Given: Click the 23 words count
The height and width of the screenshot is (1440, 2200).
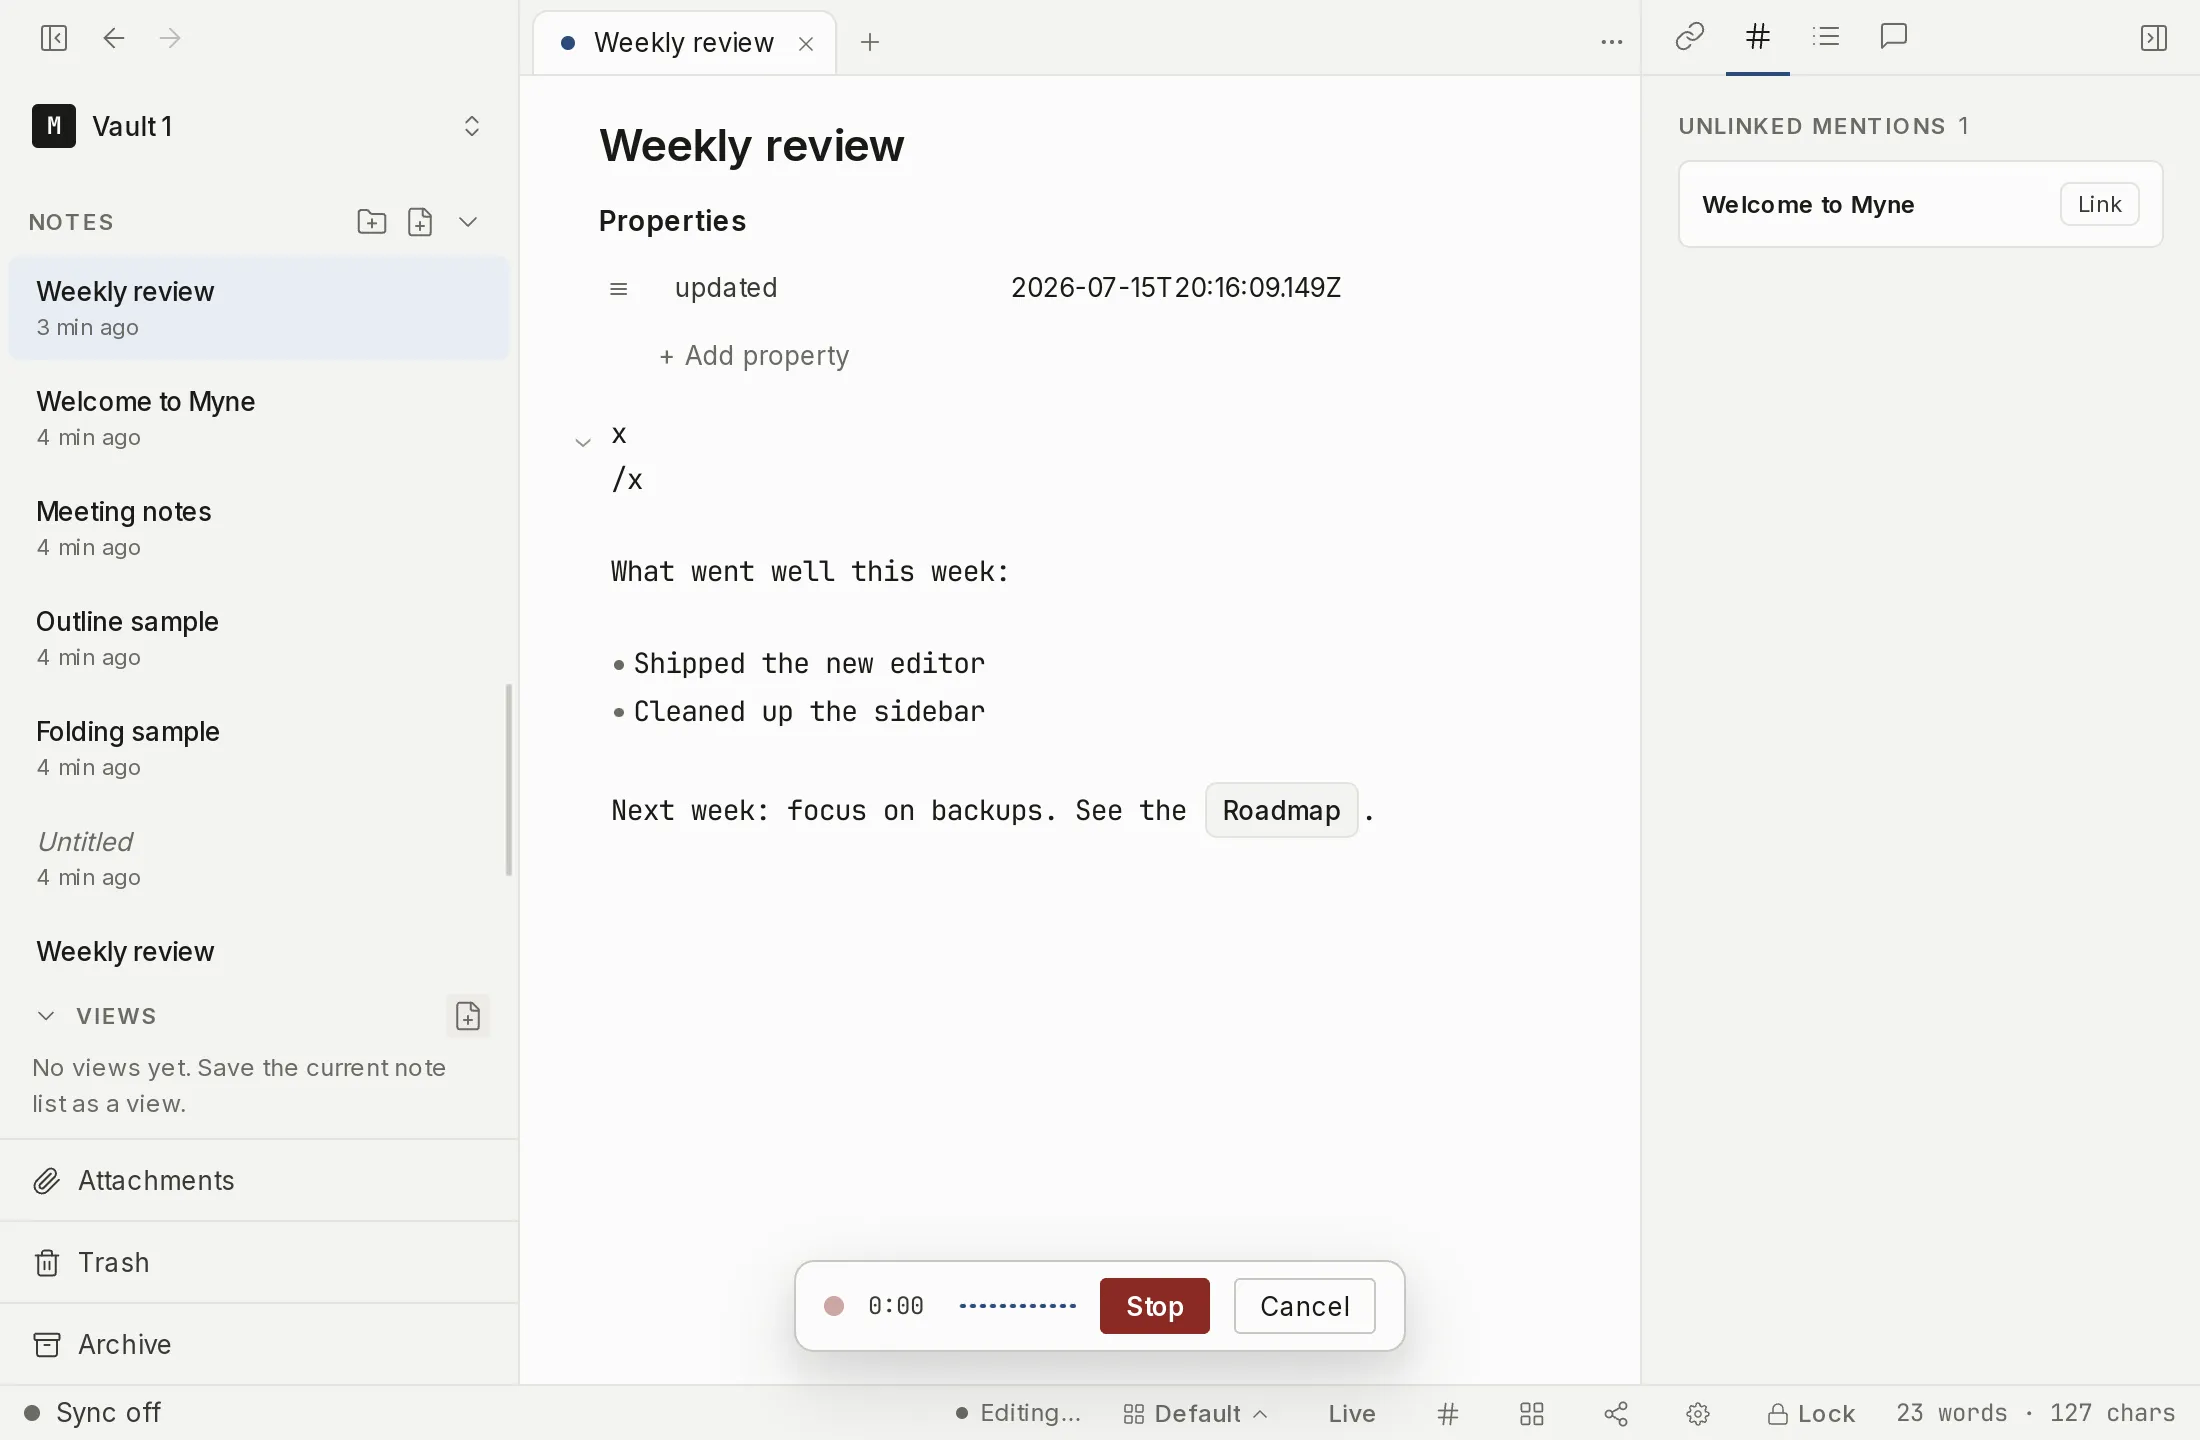Looking at the screenshot, I should [1951, 1413].
